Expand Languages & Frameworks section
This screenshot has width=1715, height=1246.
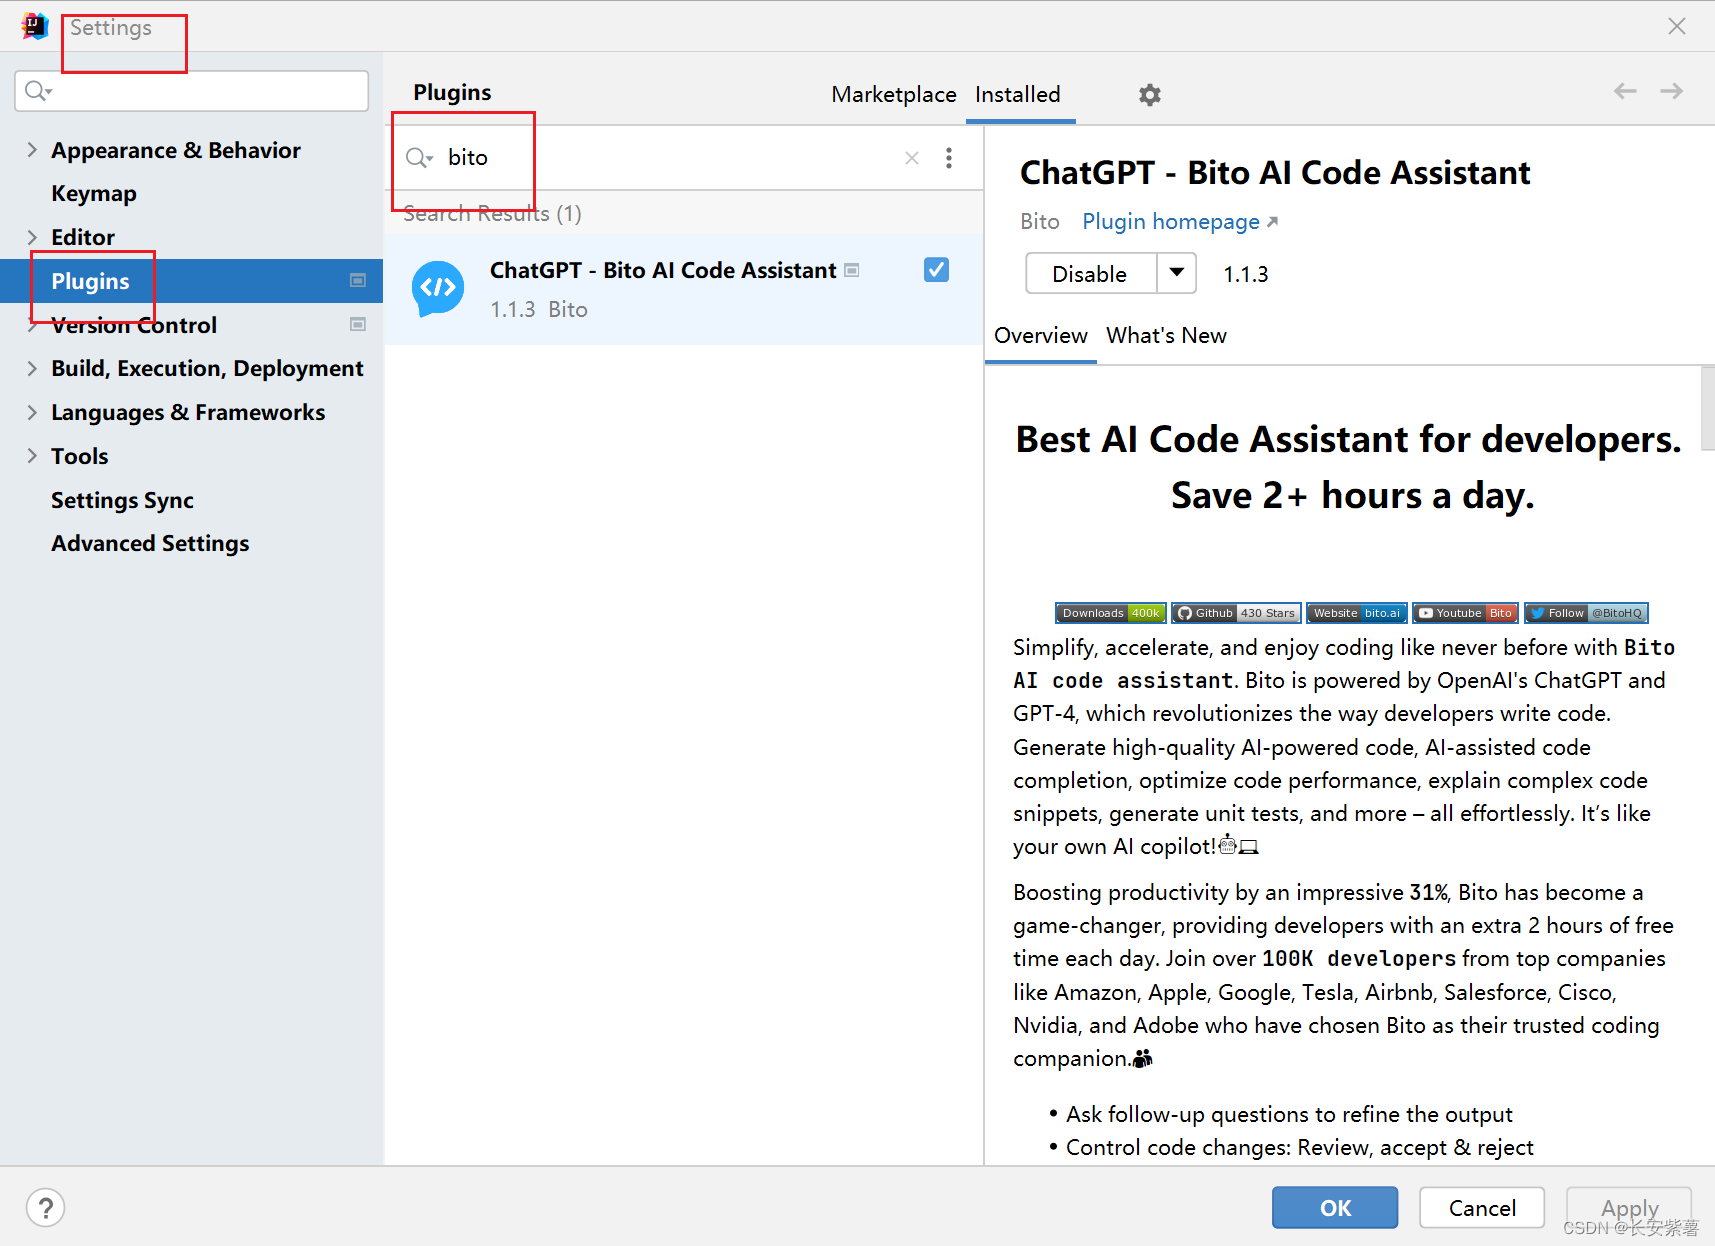[x=32, y=412]
